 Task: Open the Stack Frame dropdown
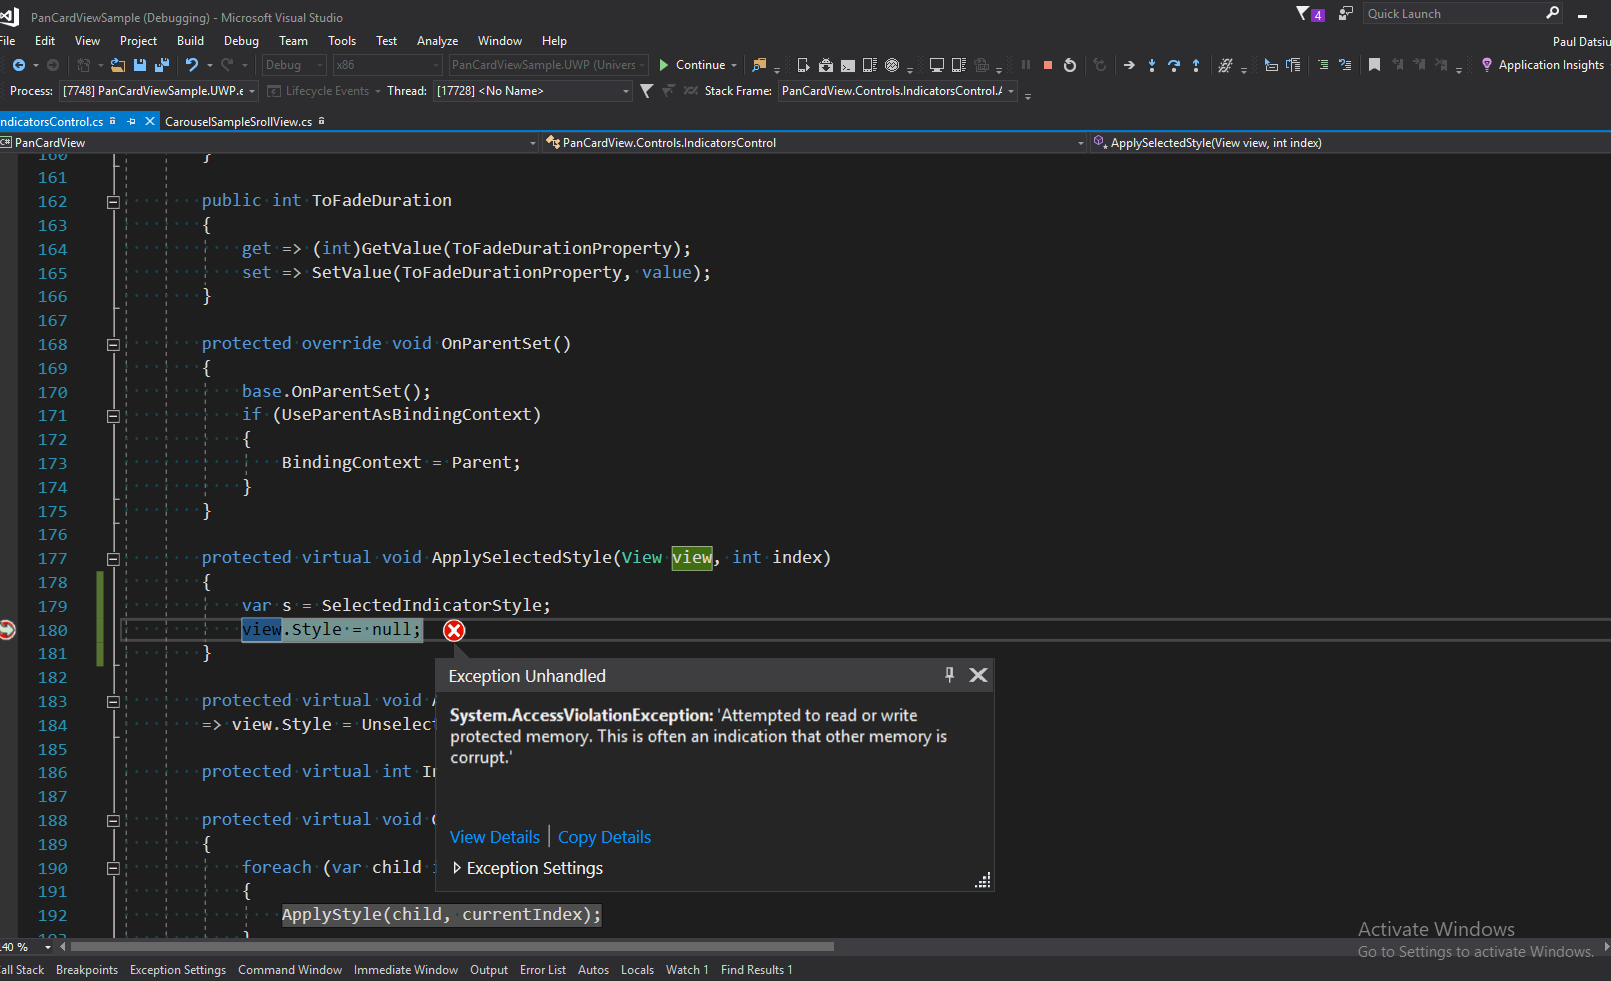coord(1010,90)
